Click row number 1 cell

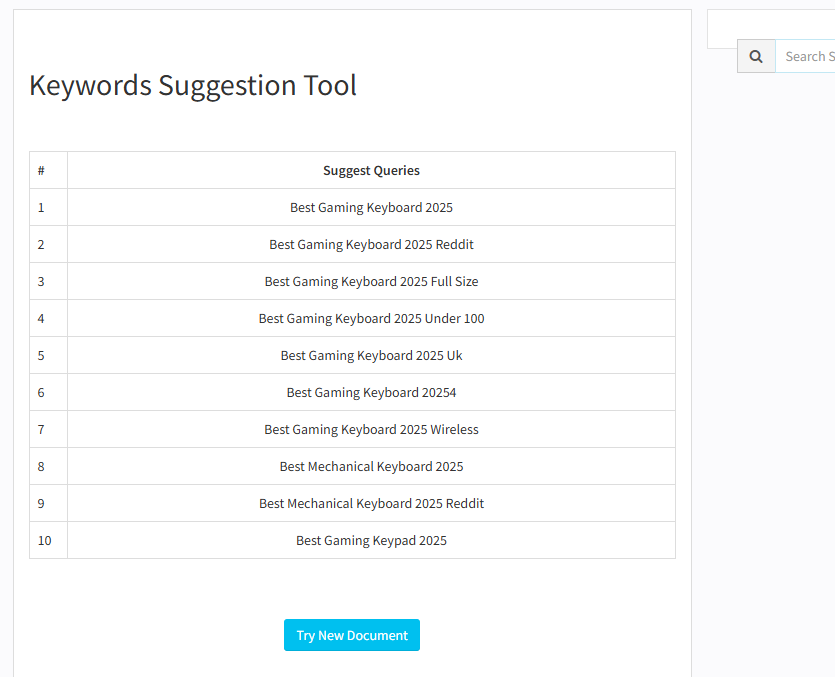coord(48,207)
